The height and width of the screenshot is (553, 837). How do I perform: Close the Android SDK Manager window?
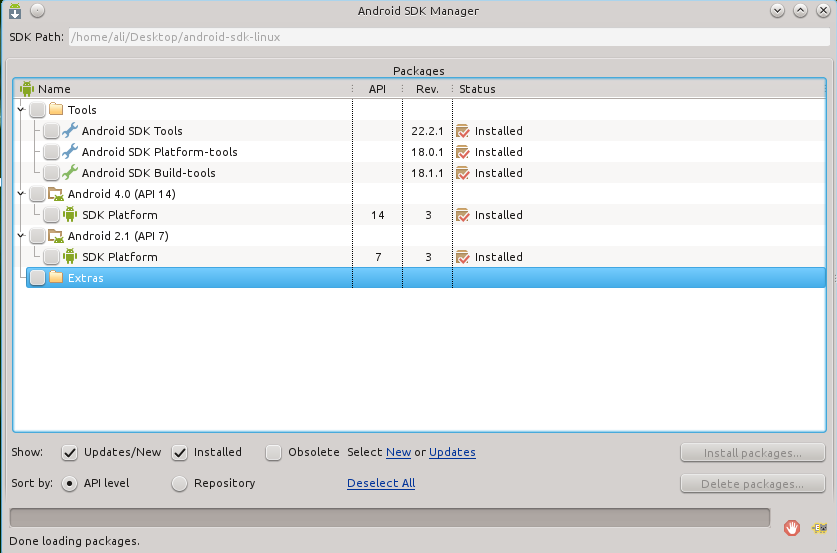pyautogui.click(x=823, y=10)
